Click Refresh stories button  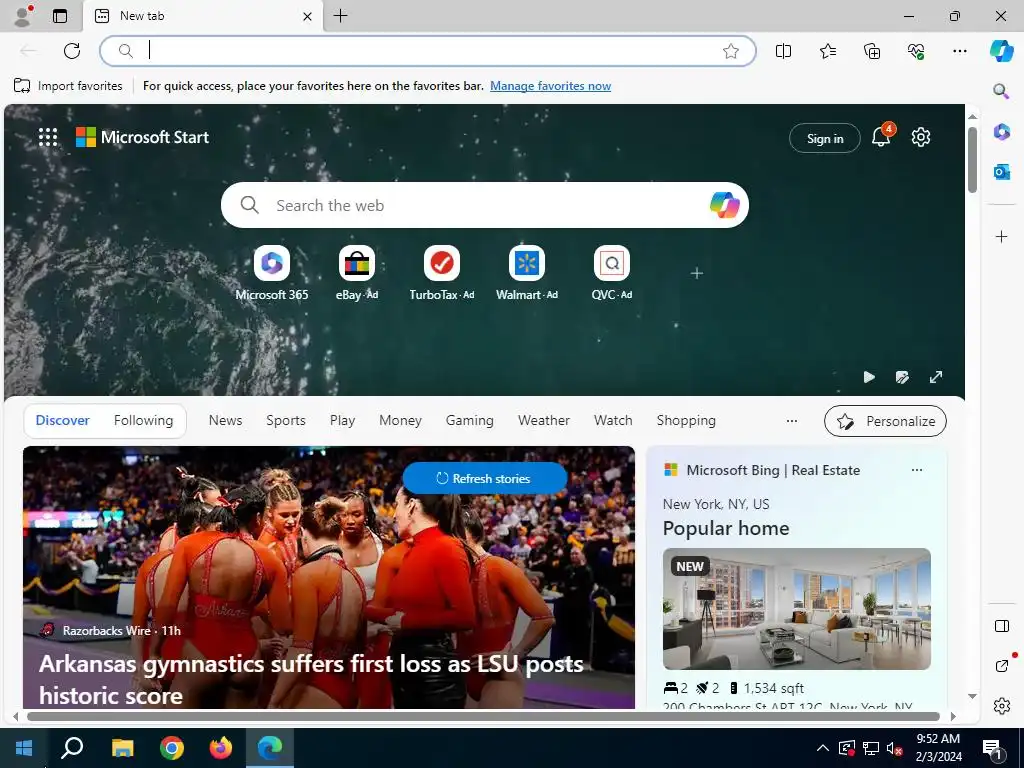tap(485, 479)
